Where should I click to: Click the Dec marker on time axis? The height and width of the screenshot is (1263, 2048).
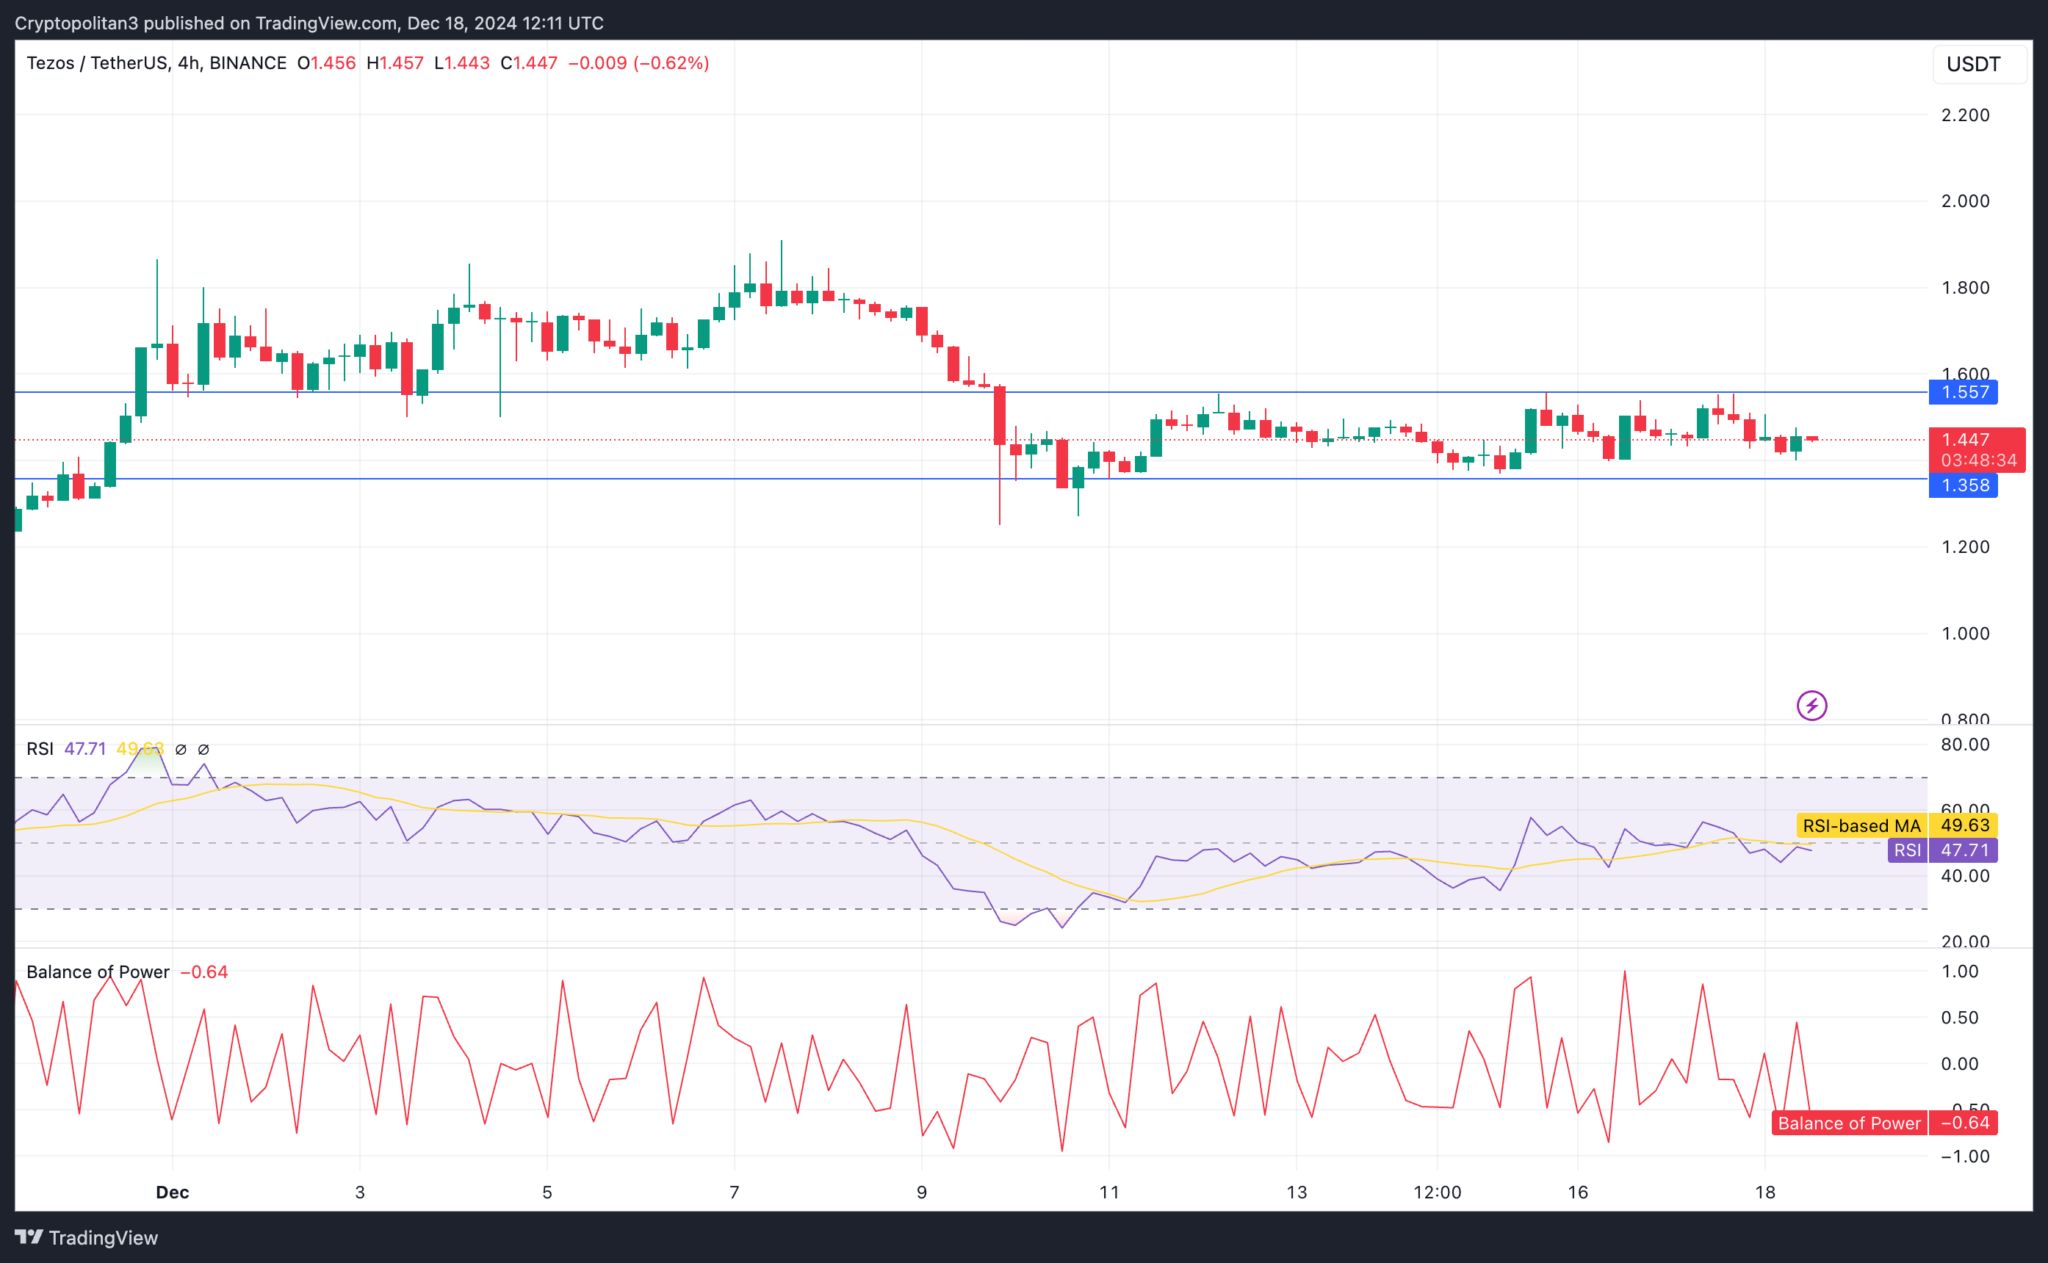tap(173, 1192)
